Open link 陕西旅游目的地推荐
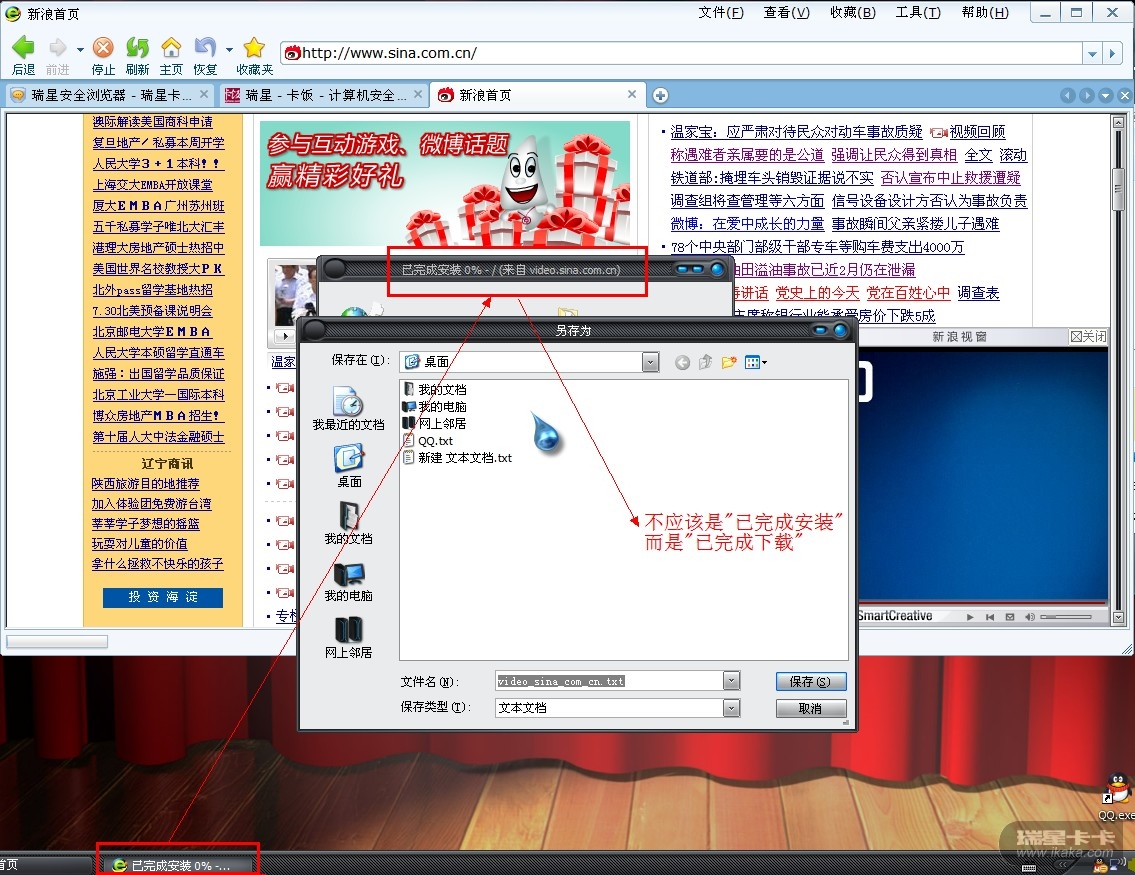The width and height of the screenshot is (1135, 875). point(145,483)
